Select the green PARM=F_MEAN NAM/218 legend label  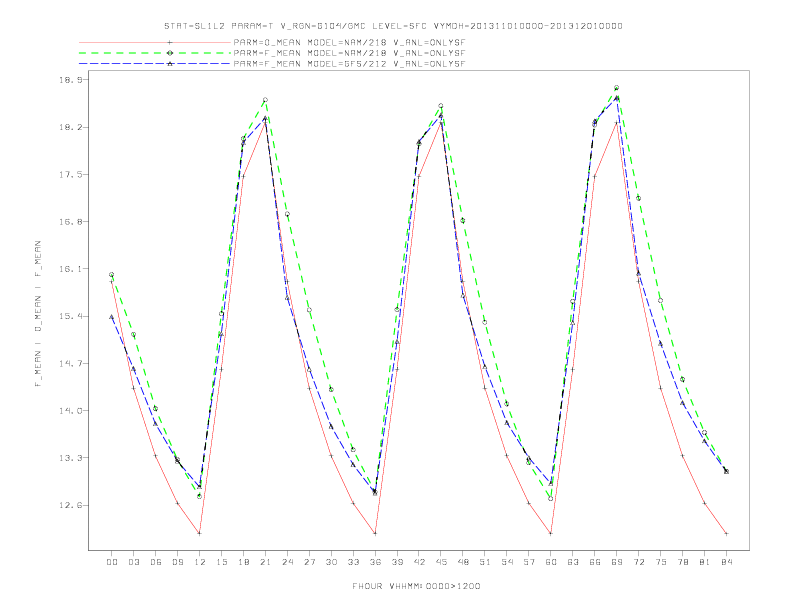(349, 53)
